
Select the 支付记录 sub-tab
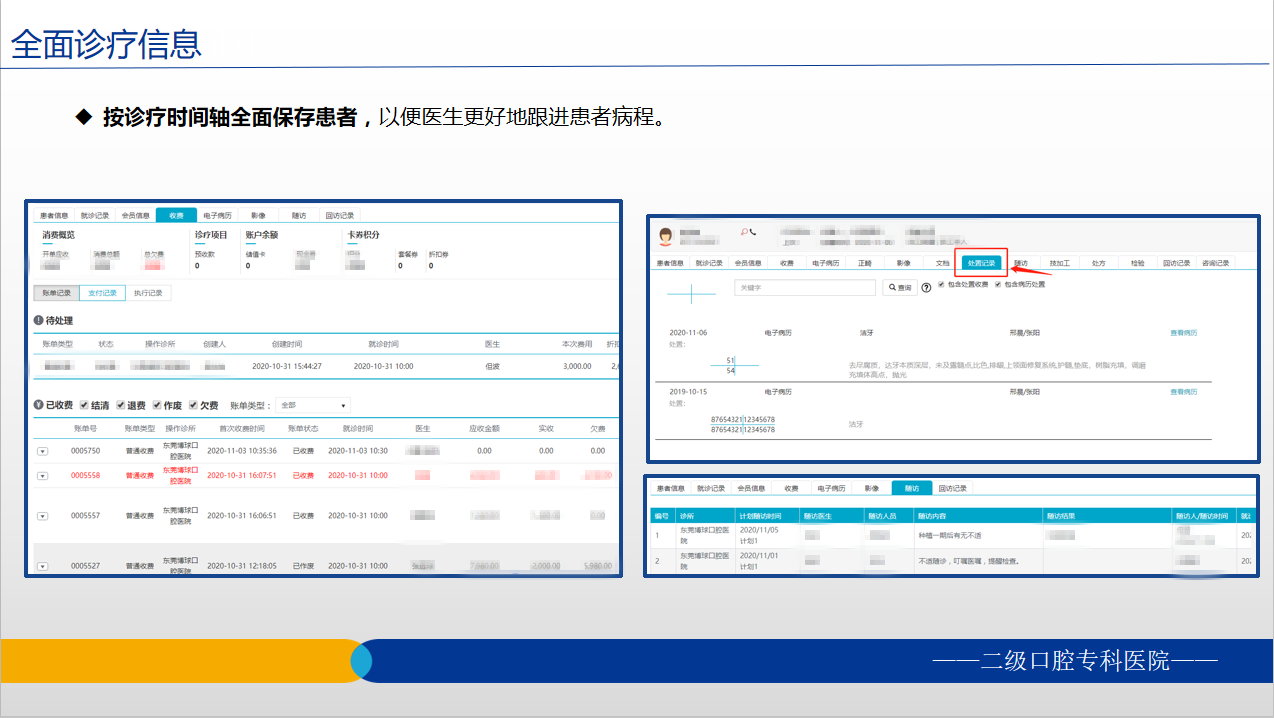point(104,294)
